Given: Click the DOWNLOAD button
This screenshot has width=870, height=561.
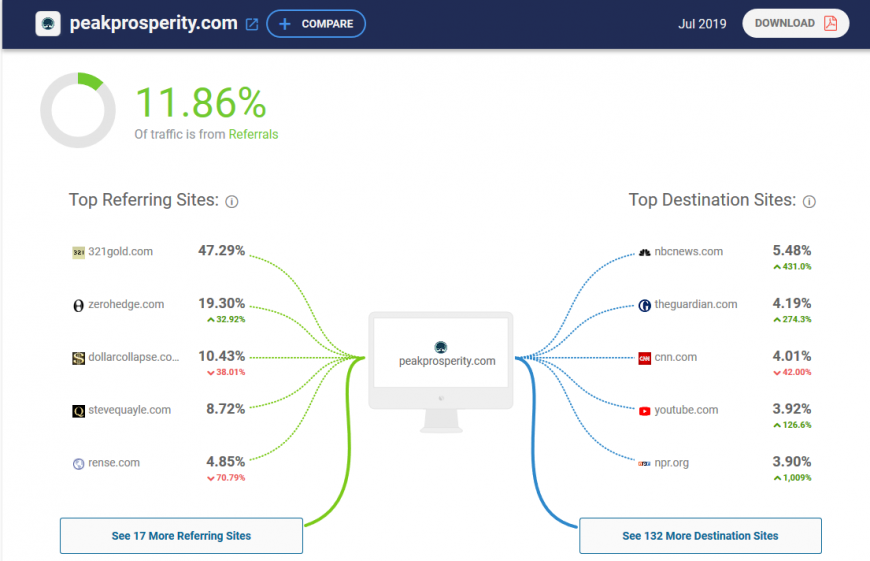Looking at the screenshot, I should coord(796,23).
